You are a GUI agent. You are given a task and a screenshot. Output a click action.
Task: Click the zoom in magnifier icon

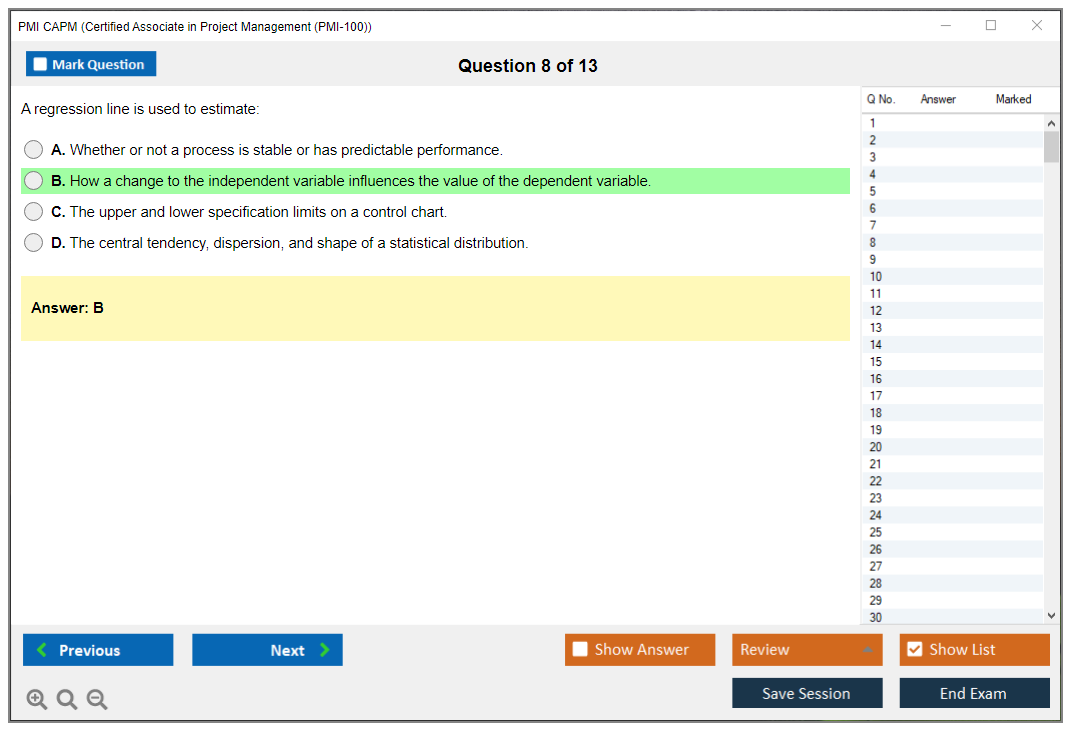pos(37,700)
